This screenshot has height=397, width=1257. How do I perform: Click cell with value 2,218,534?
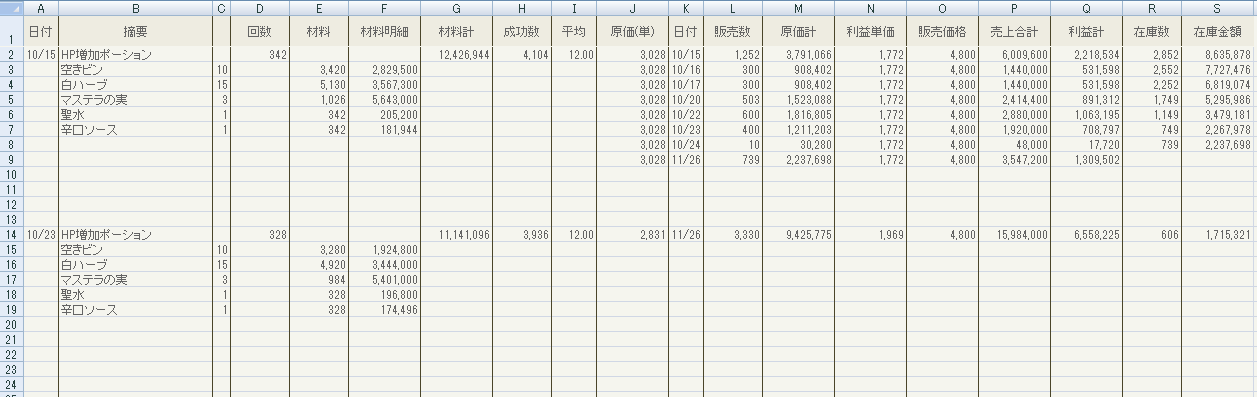1086,54
